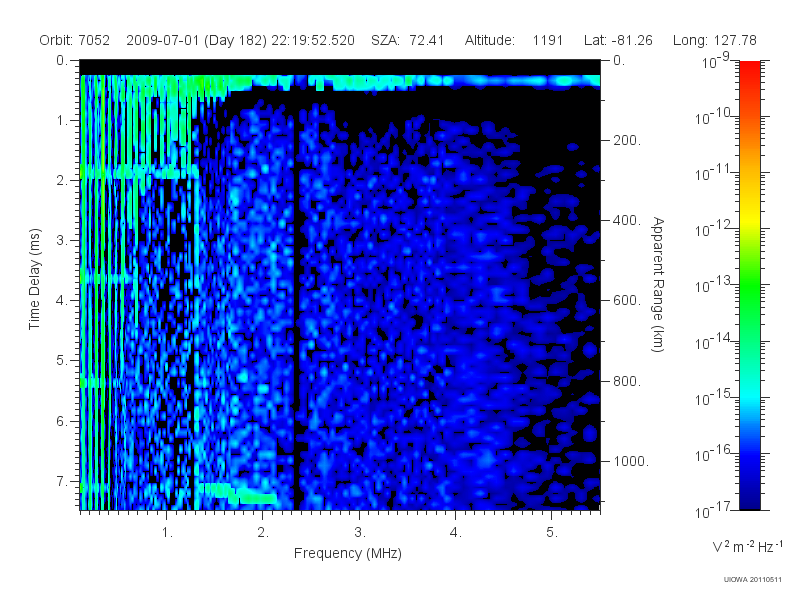The image size is (800, 600).
Task: Click the 10⁻⁹ color bar label
Action: pos(716,61)
